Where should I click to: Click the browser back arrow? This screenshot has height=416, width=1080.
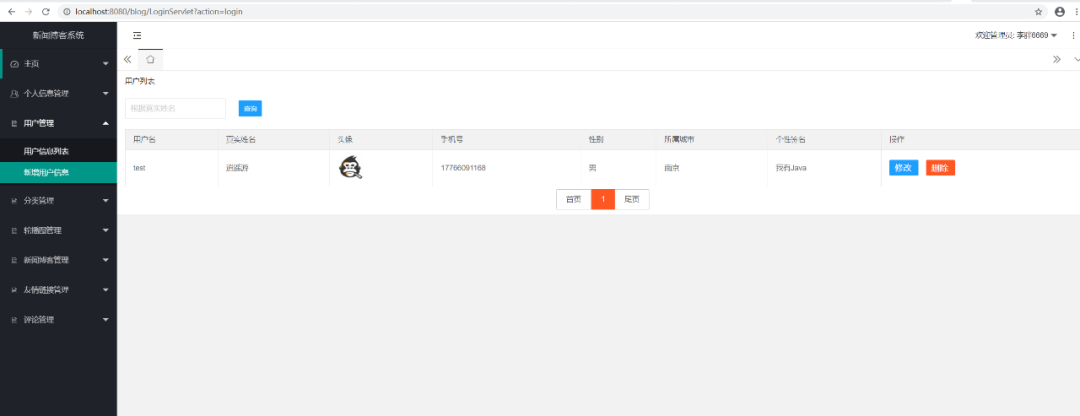10,11
